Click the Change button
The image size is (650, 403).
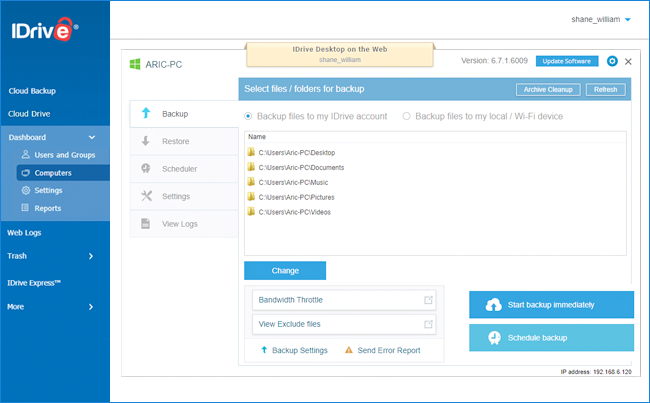(285, 270)
